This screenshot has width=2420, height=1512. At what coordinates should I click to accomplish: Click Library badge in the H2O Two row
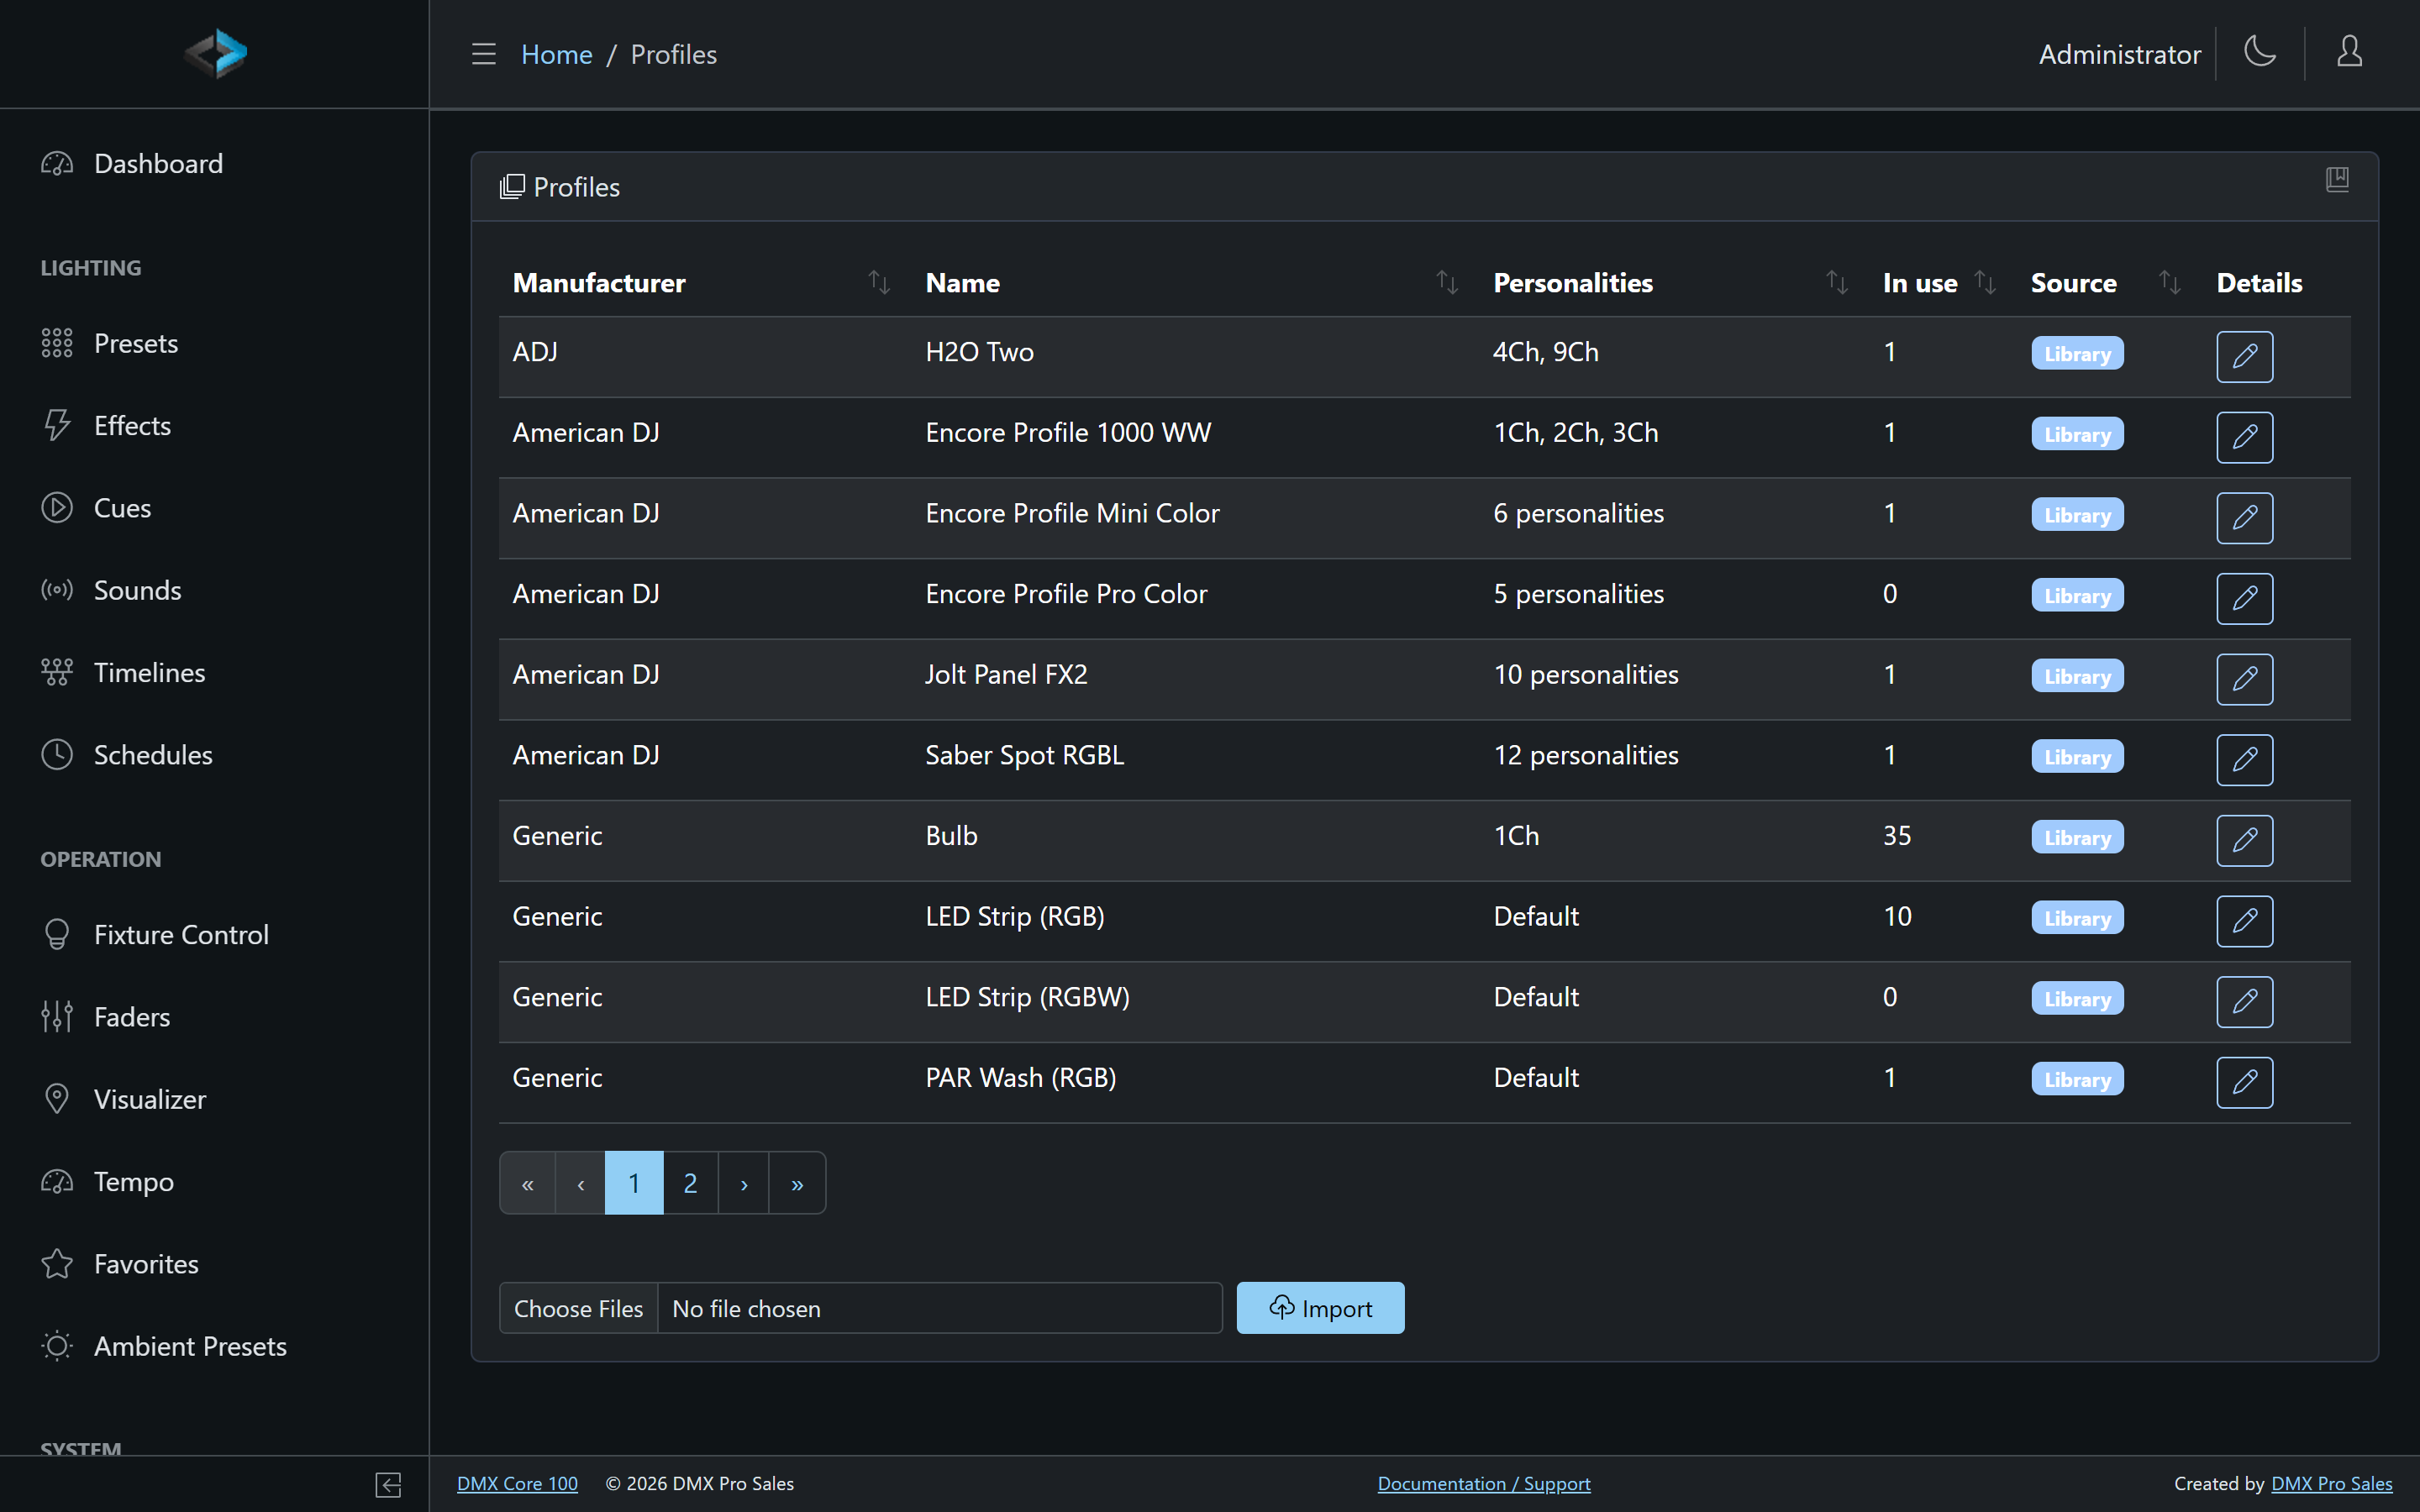(x=2077, y=354)
